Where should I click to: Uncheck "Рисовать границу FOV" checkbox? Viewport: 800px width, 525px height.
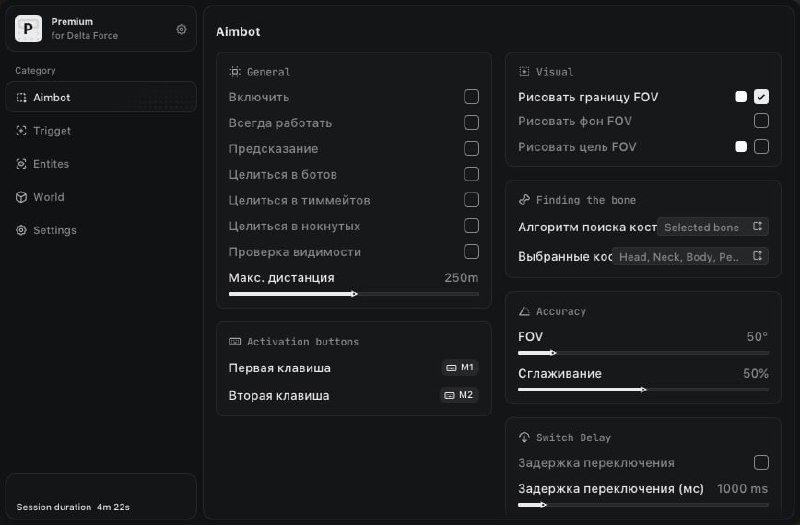tap(761, 97)
